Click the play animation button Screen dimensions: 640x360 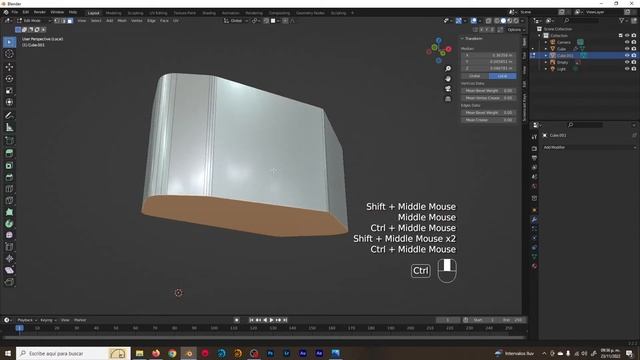tap(271, 320)
